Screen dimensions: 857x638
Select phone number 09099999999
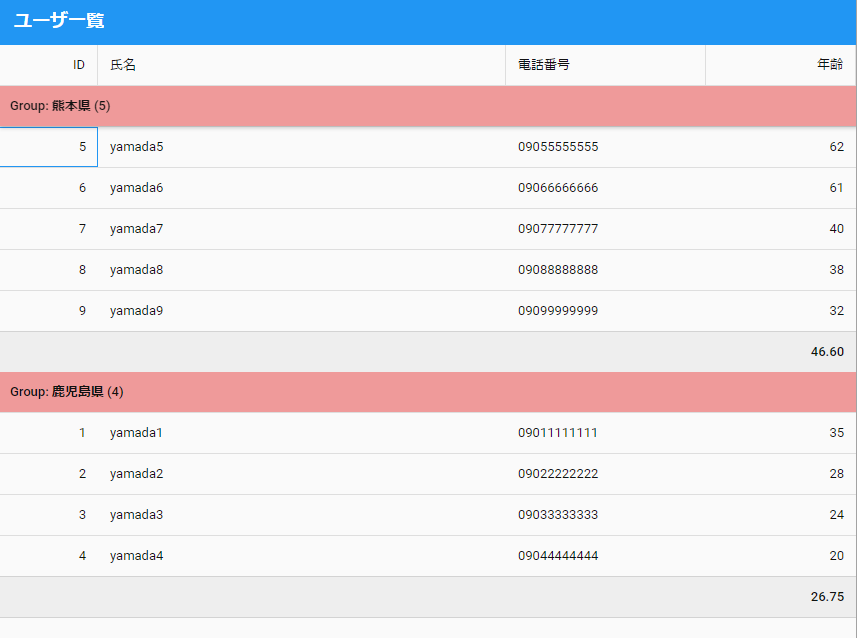pos(605,311)
